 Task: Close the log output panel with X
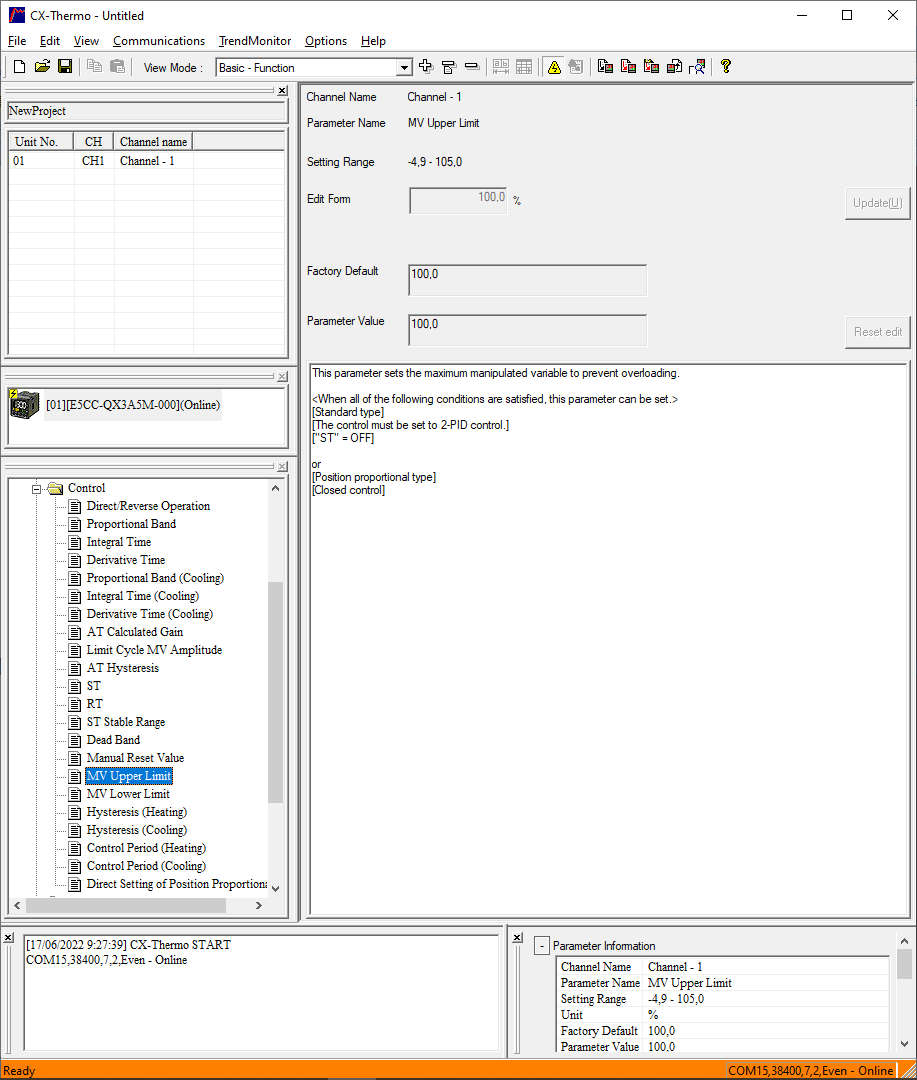point(8,937)
